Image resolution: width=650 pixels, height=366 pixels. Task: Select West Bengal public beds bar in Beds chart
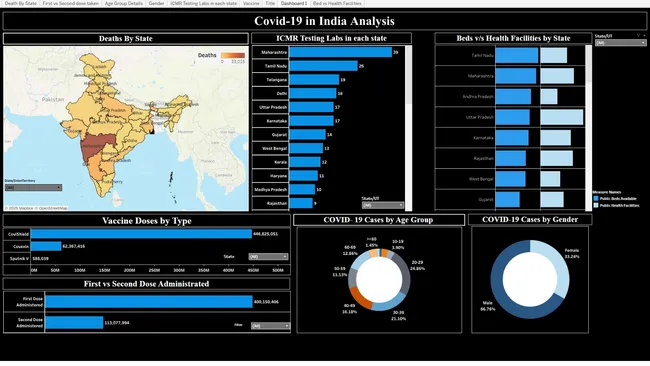click(x=510, y=179)
